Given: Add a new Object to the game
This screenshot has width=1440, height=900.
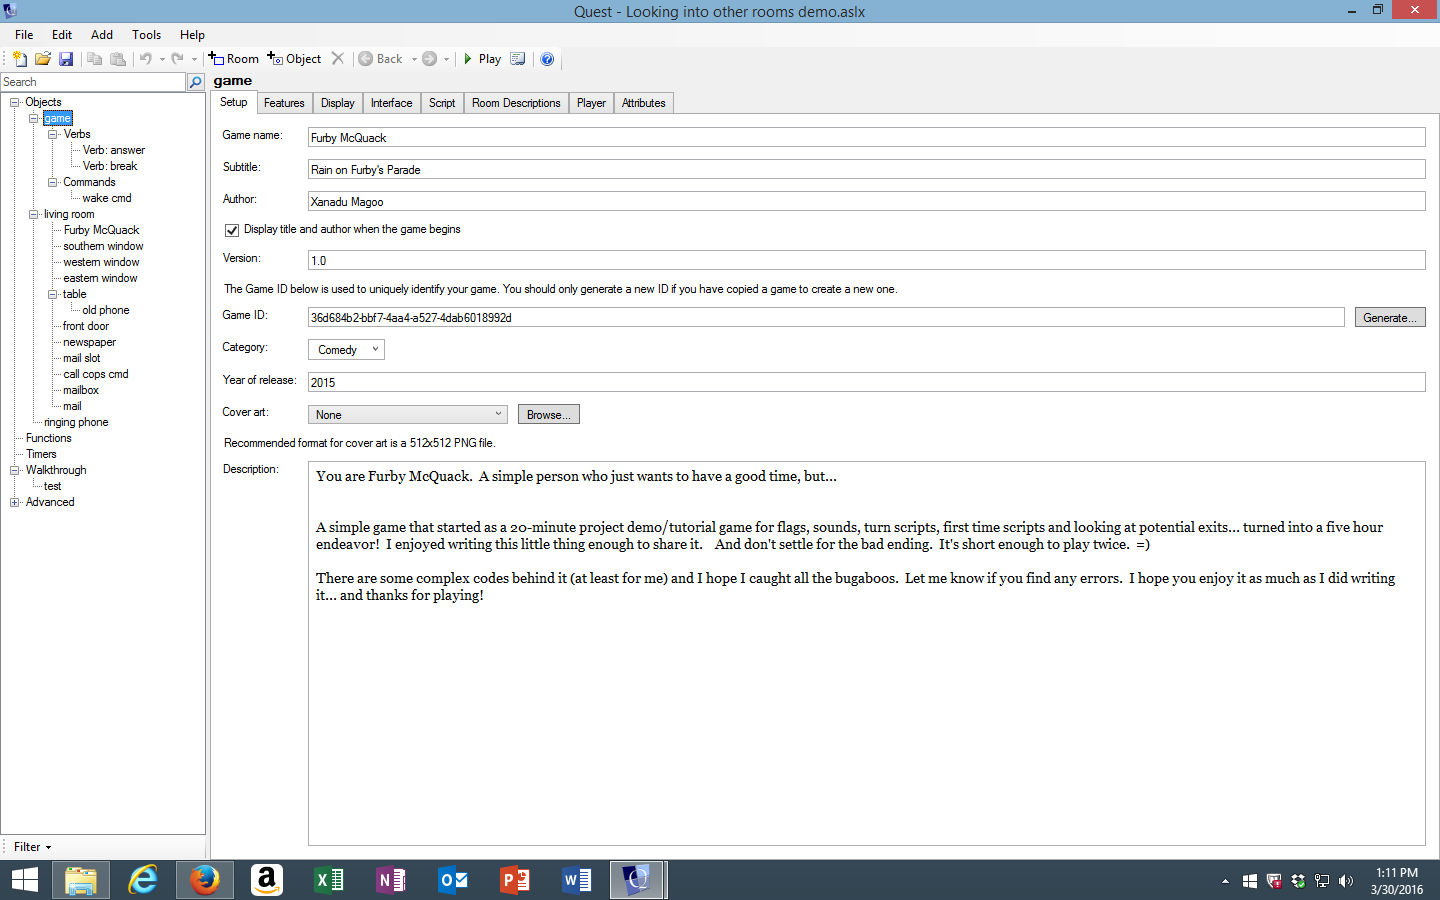Looking at the screenshot, I should 294,58.
